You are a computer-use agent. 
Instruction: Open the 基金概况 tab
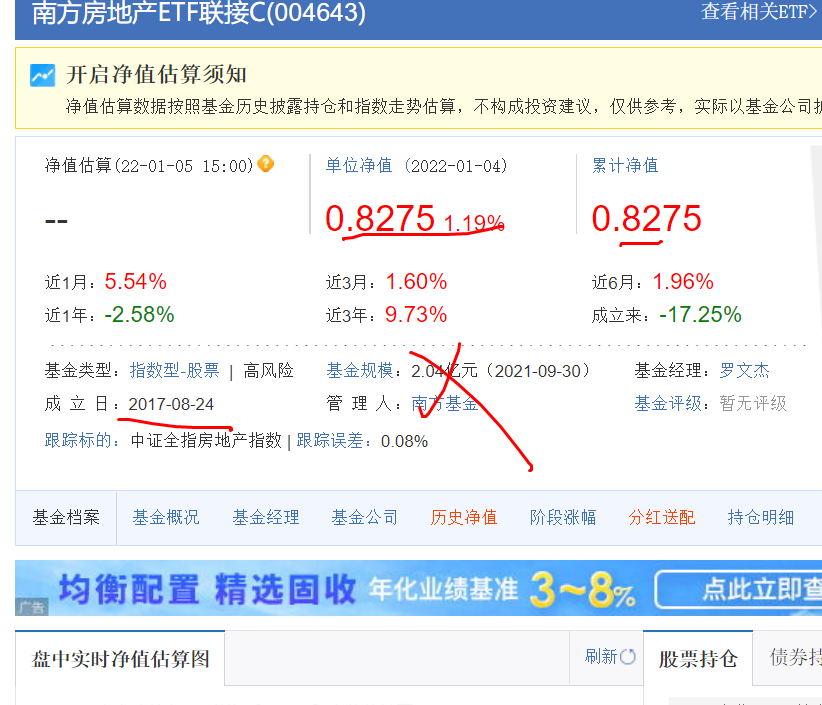click(x=166, y=518)
